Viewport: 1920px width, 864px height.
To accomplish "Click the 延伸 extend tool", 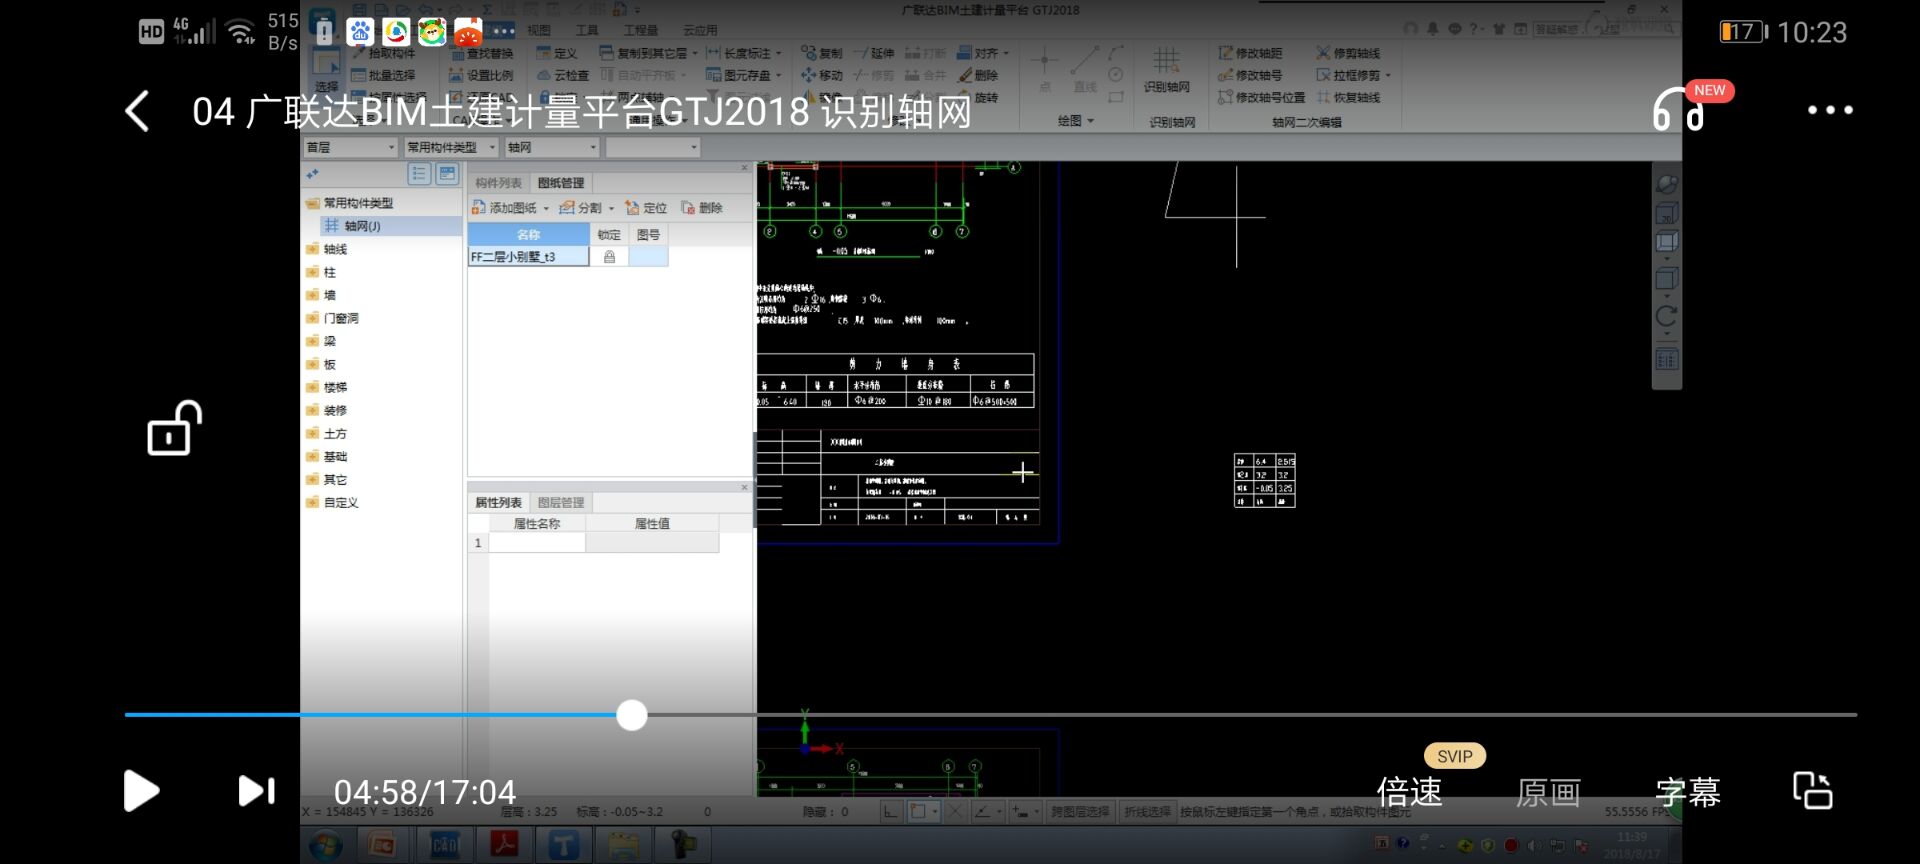I will point(874,53).
